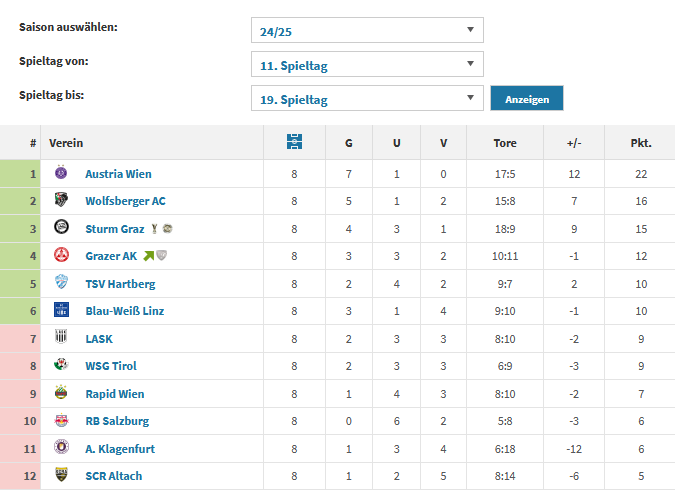Open the season dropdown showing 24/25
Screen dimensions: 675x490
[367, 31]
